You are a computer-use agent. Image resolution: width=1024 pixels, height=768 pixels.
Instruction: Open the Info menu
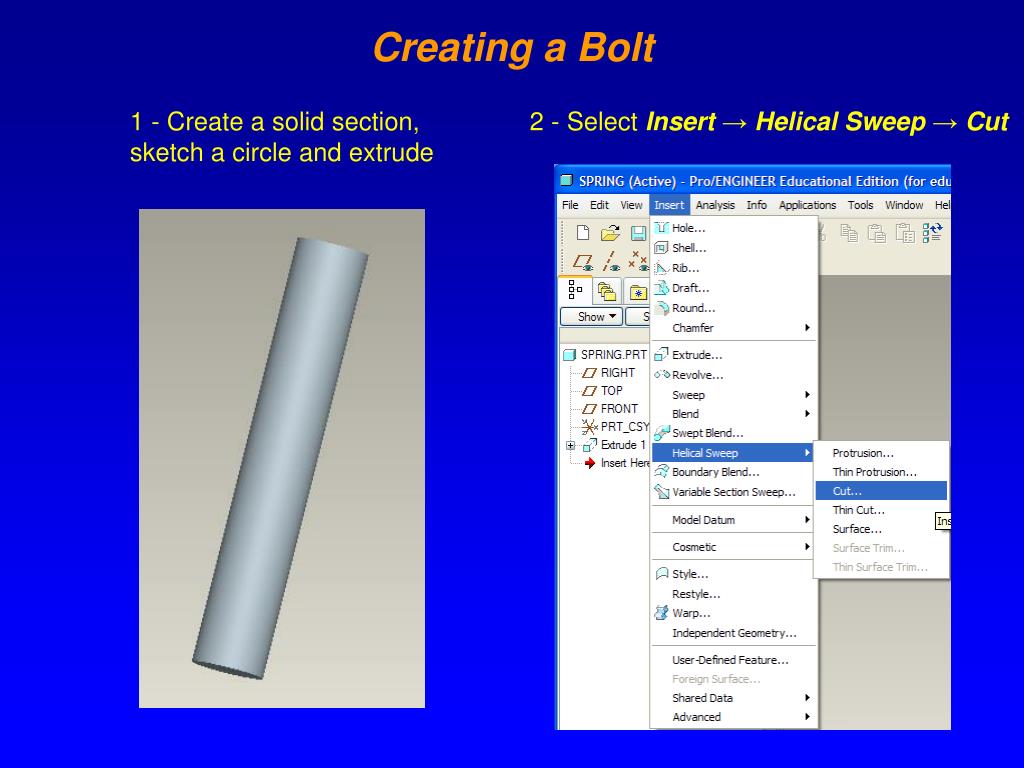757,205
